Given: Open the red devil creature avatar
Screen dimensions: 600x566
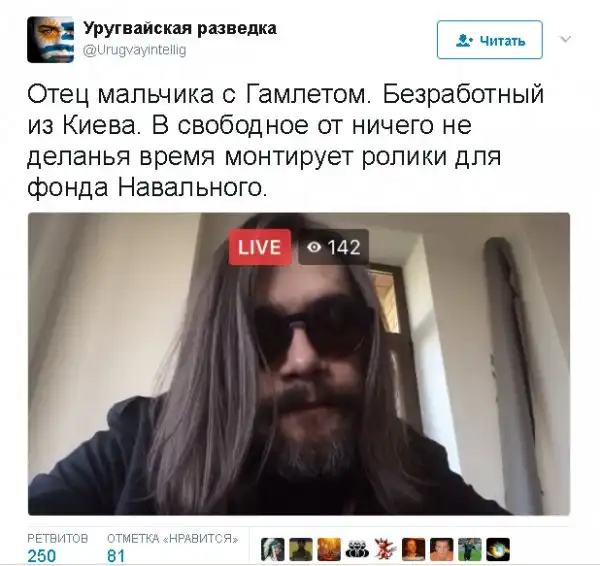Looking at the screenshot, I should coord(385,550).
